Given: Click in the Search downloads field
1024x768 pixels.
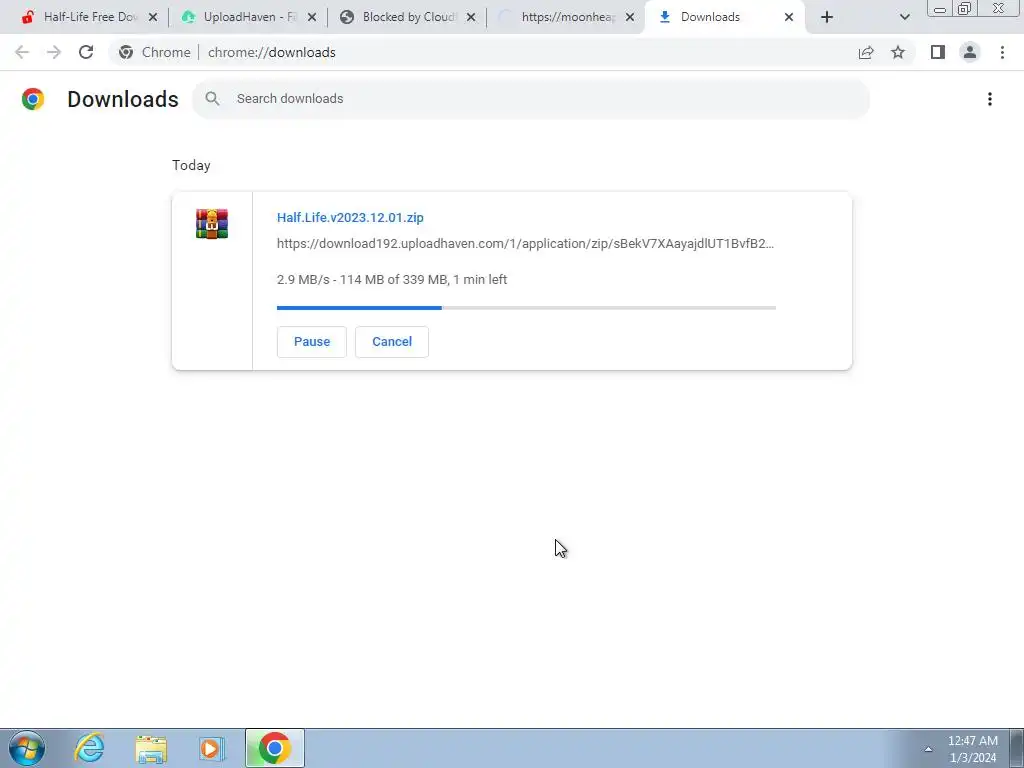Looking at the screenshot, I should point(530,99).
